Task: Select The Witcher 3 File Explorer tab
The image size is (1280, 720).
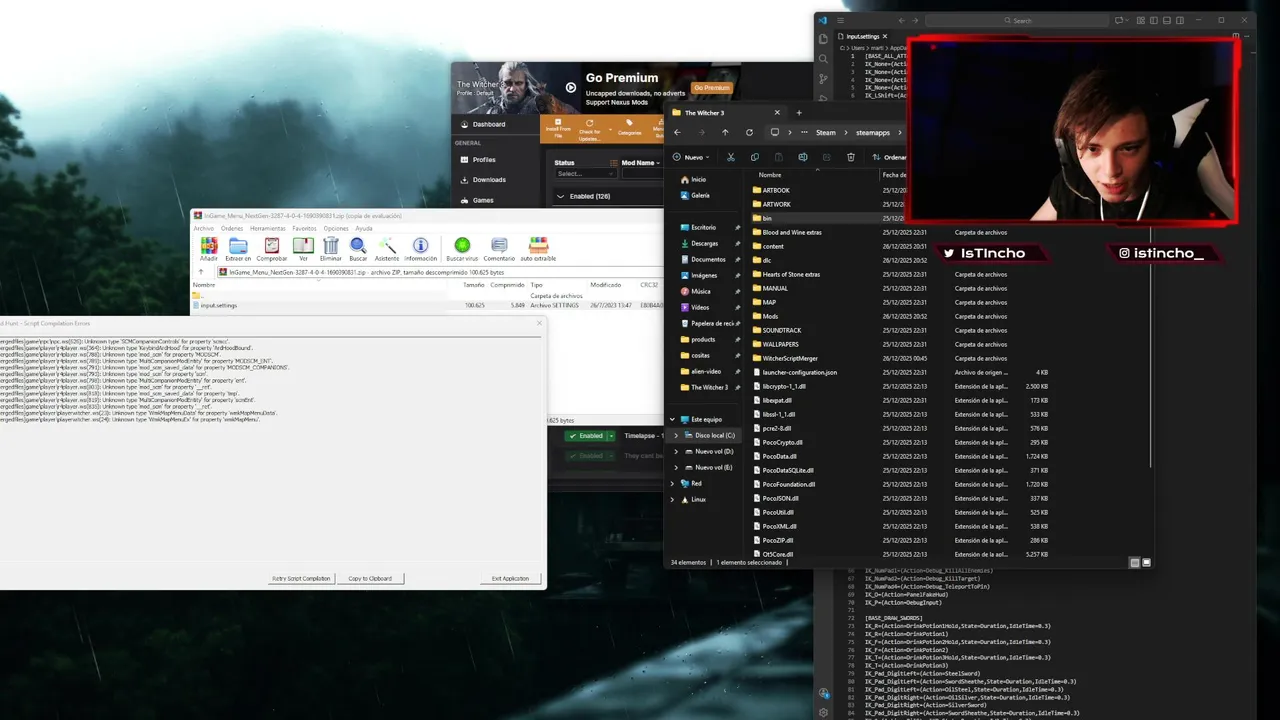Action: point(727,113)
